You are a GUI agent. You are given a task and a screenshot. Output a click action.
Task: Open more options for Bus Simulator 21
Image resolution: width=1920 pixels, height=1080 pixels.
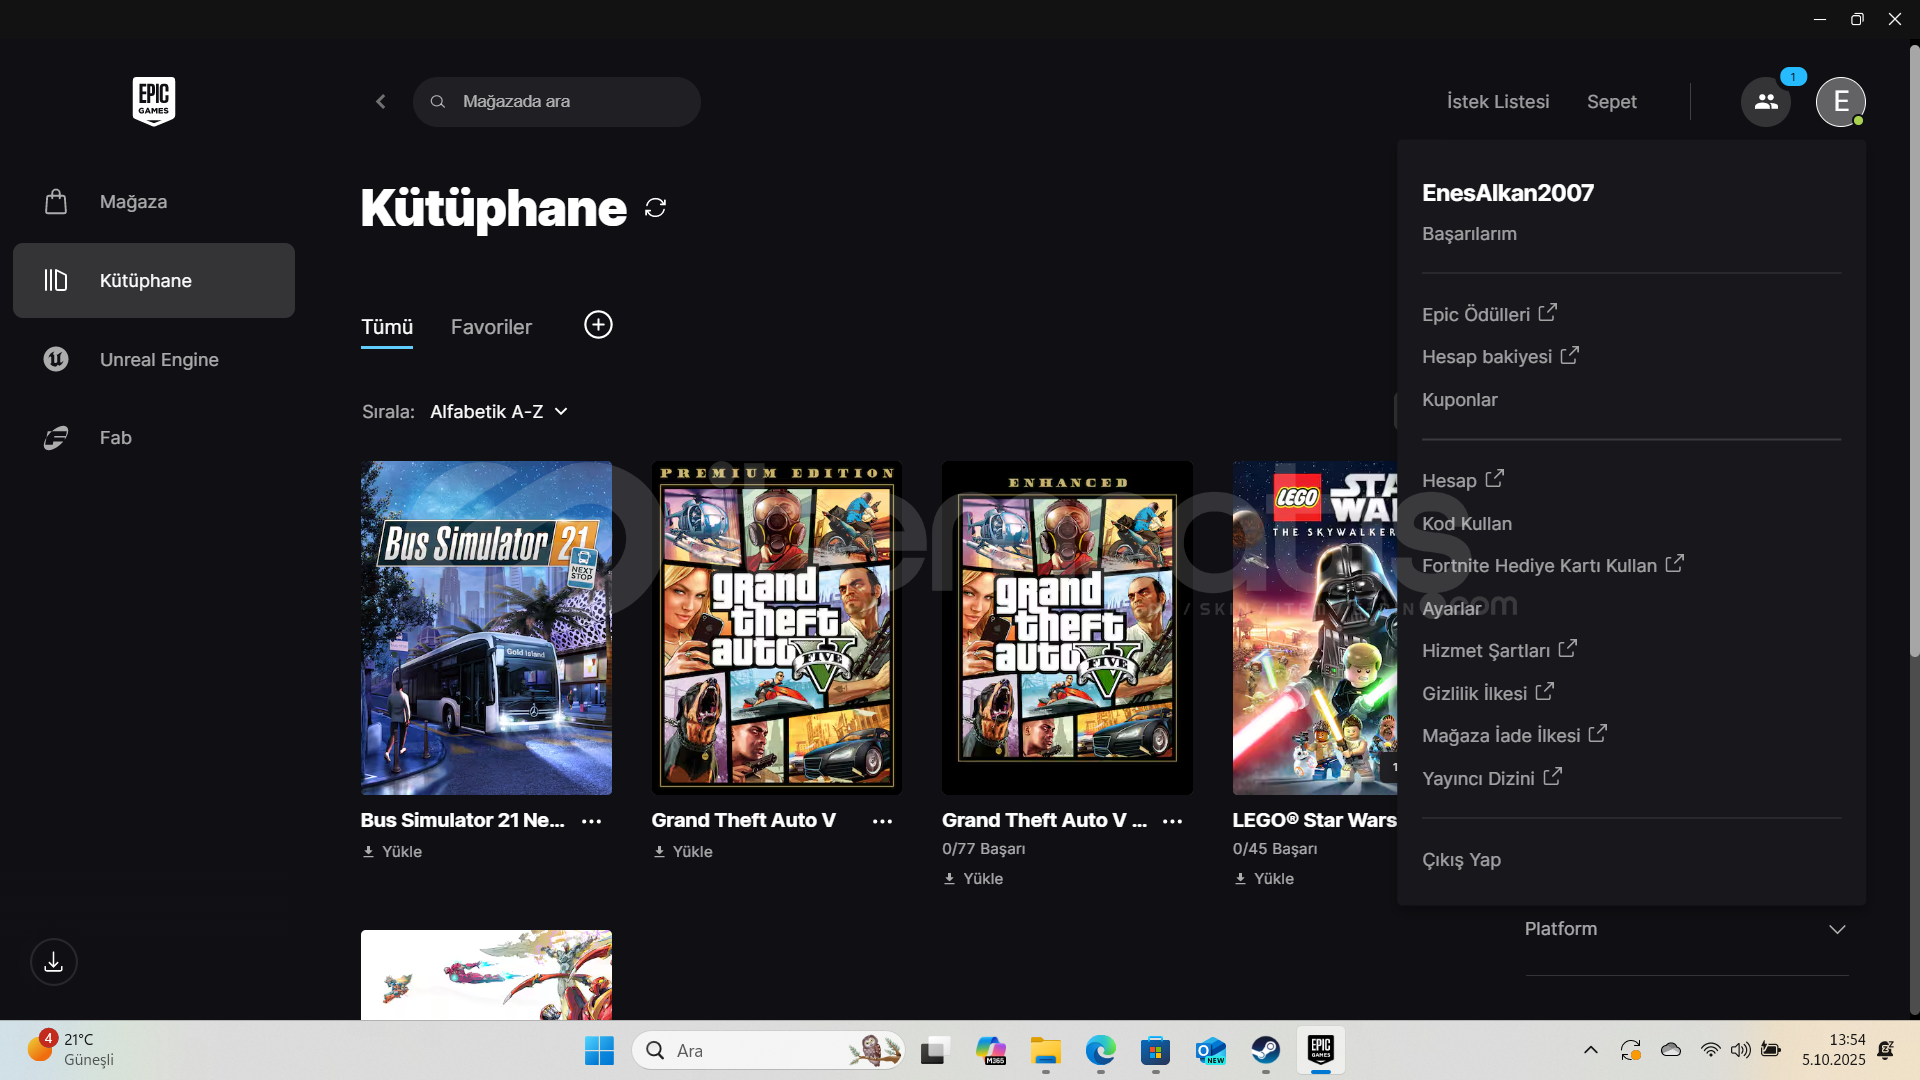(592, 821)
